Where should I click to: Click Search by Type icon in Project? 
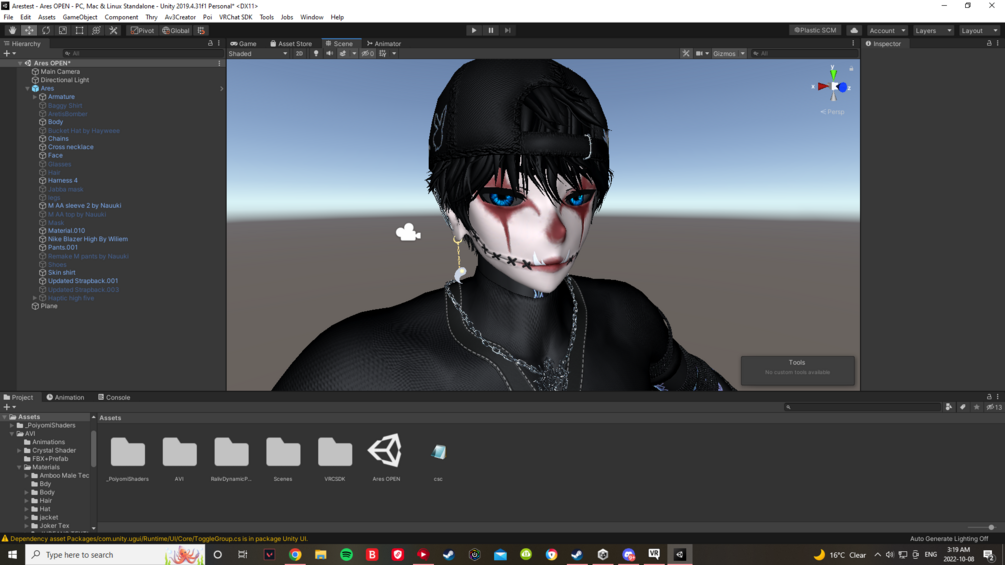949,407
